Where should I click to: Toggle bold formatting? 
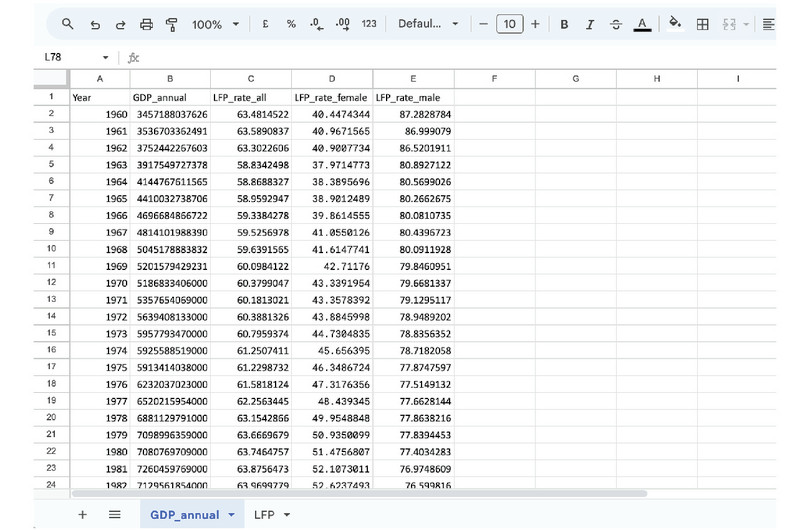point(564,24)
